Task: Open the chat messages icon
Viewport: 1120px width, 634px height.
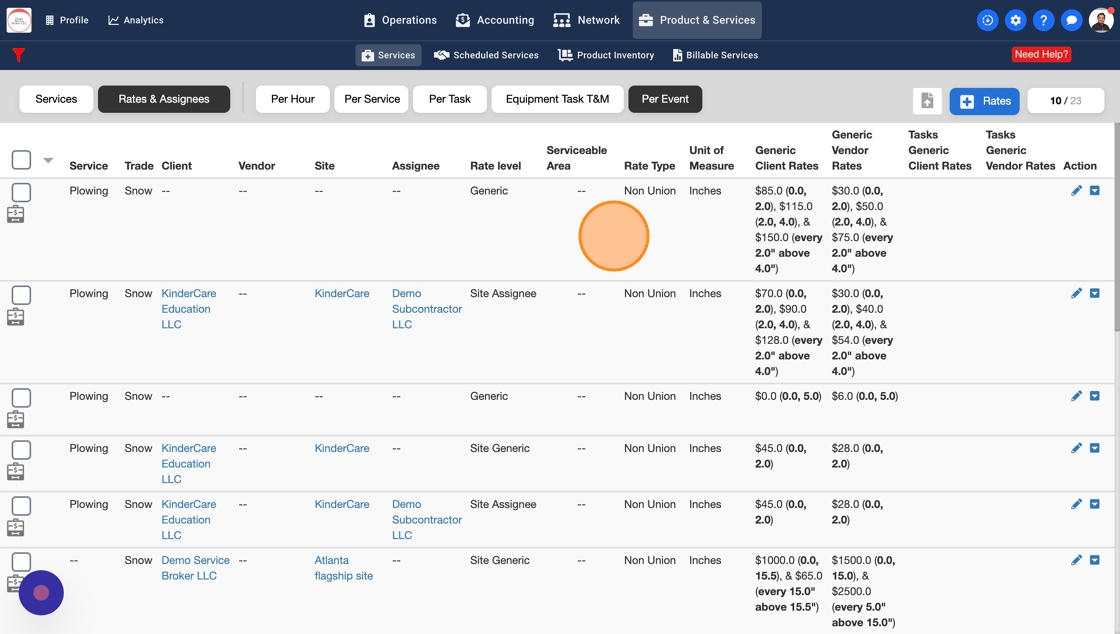Action: [x=1071, y=20]
